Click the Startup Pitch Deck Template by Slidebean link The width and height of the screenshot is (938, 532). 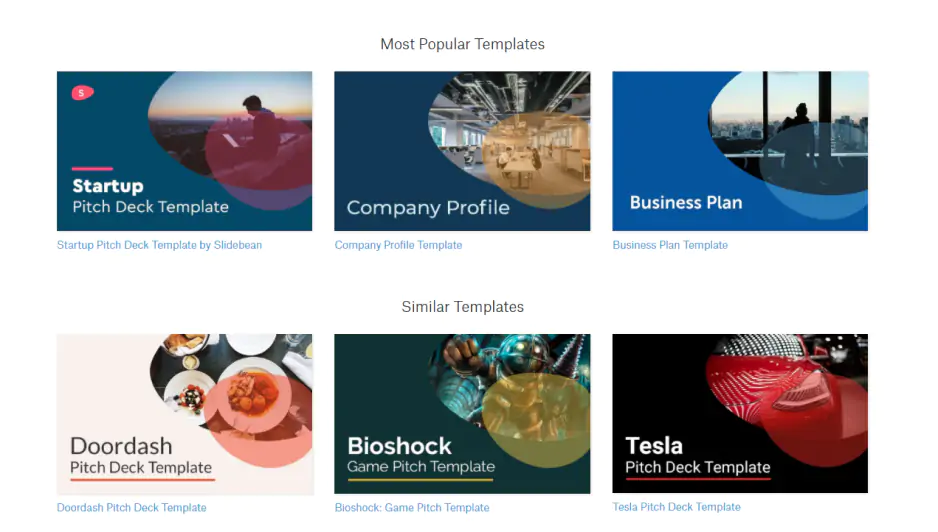159,245
